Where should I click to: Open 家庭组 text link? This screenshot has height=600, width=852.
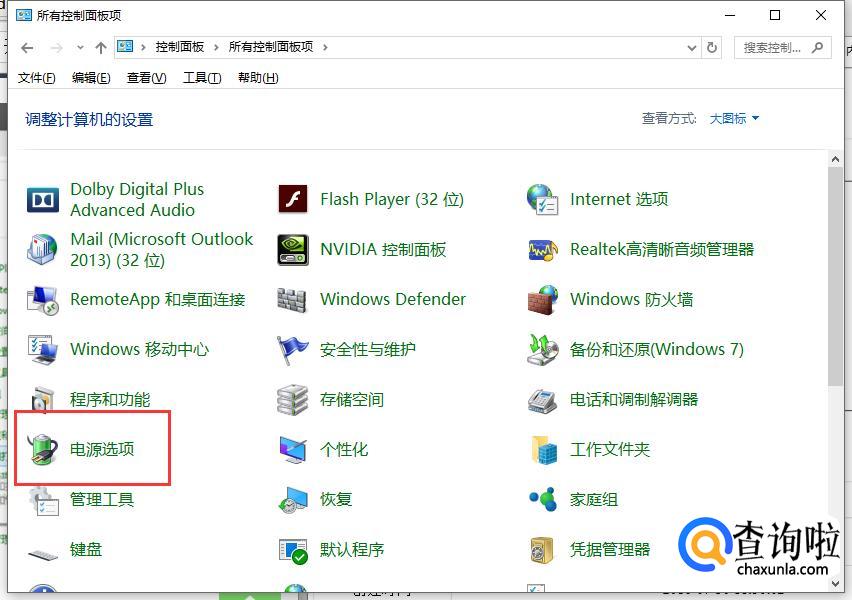pos(594,499)
